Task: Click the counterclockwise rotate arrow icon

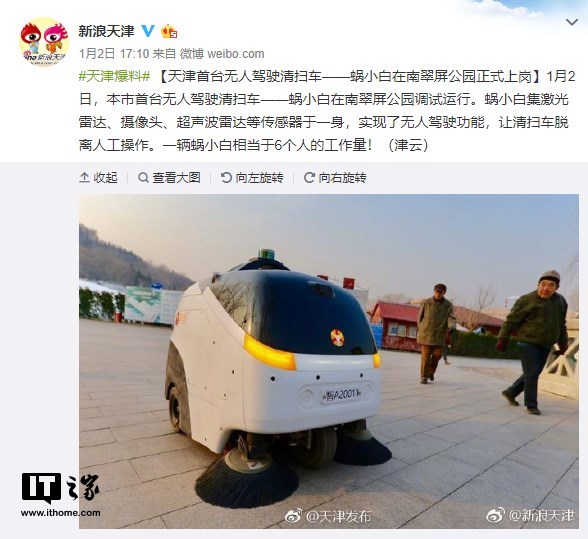Action: 226,177
